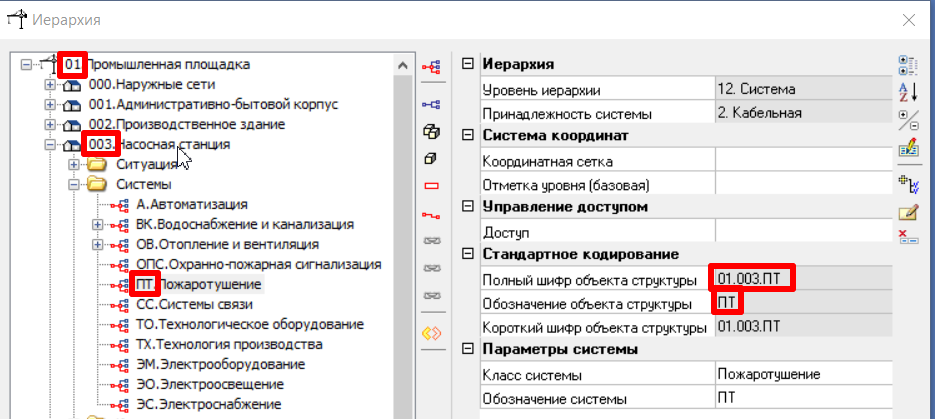
Task: Collapse the Системы folder in tree
Action: (74, 185)
